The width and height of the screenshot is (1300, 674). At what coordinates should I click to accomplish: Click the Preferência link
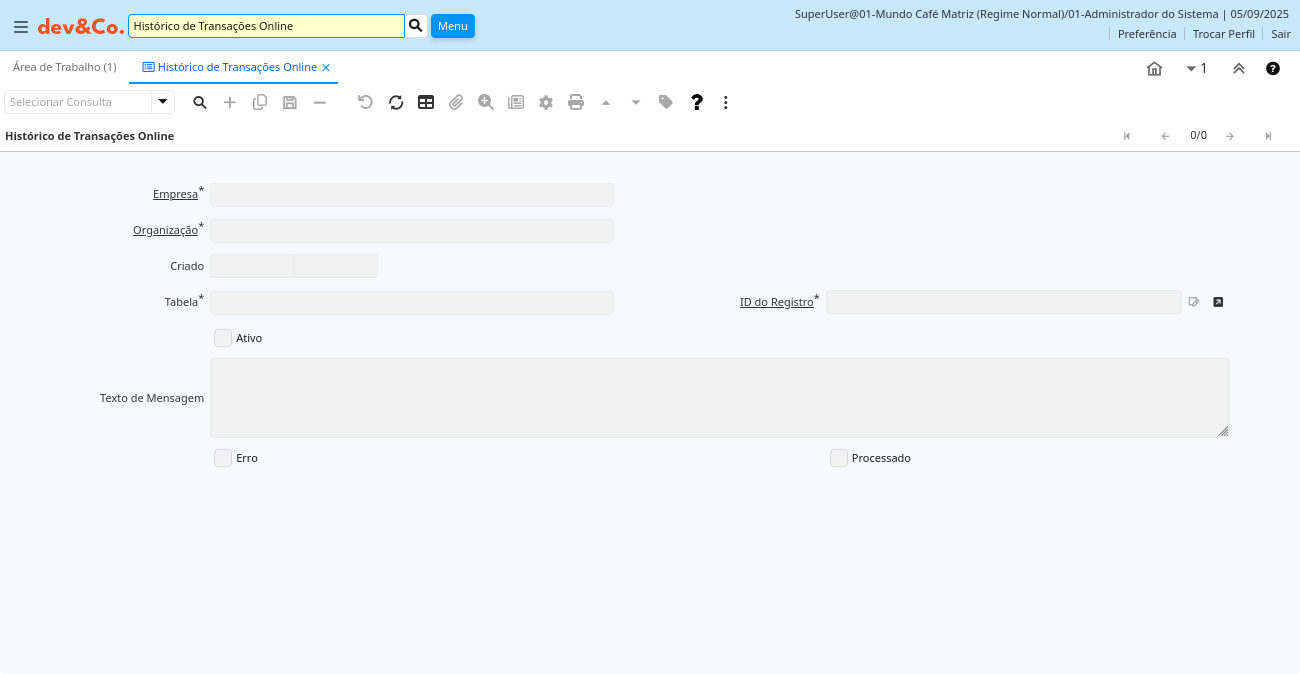(x=1147, y=34)
